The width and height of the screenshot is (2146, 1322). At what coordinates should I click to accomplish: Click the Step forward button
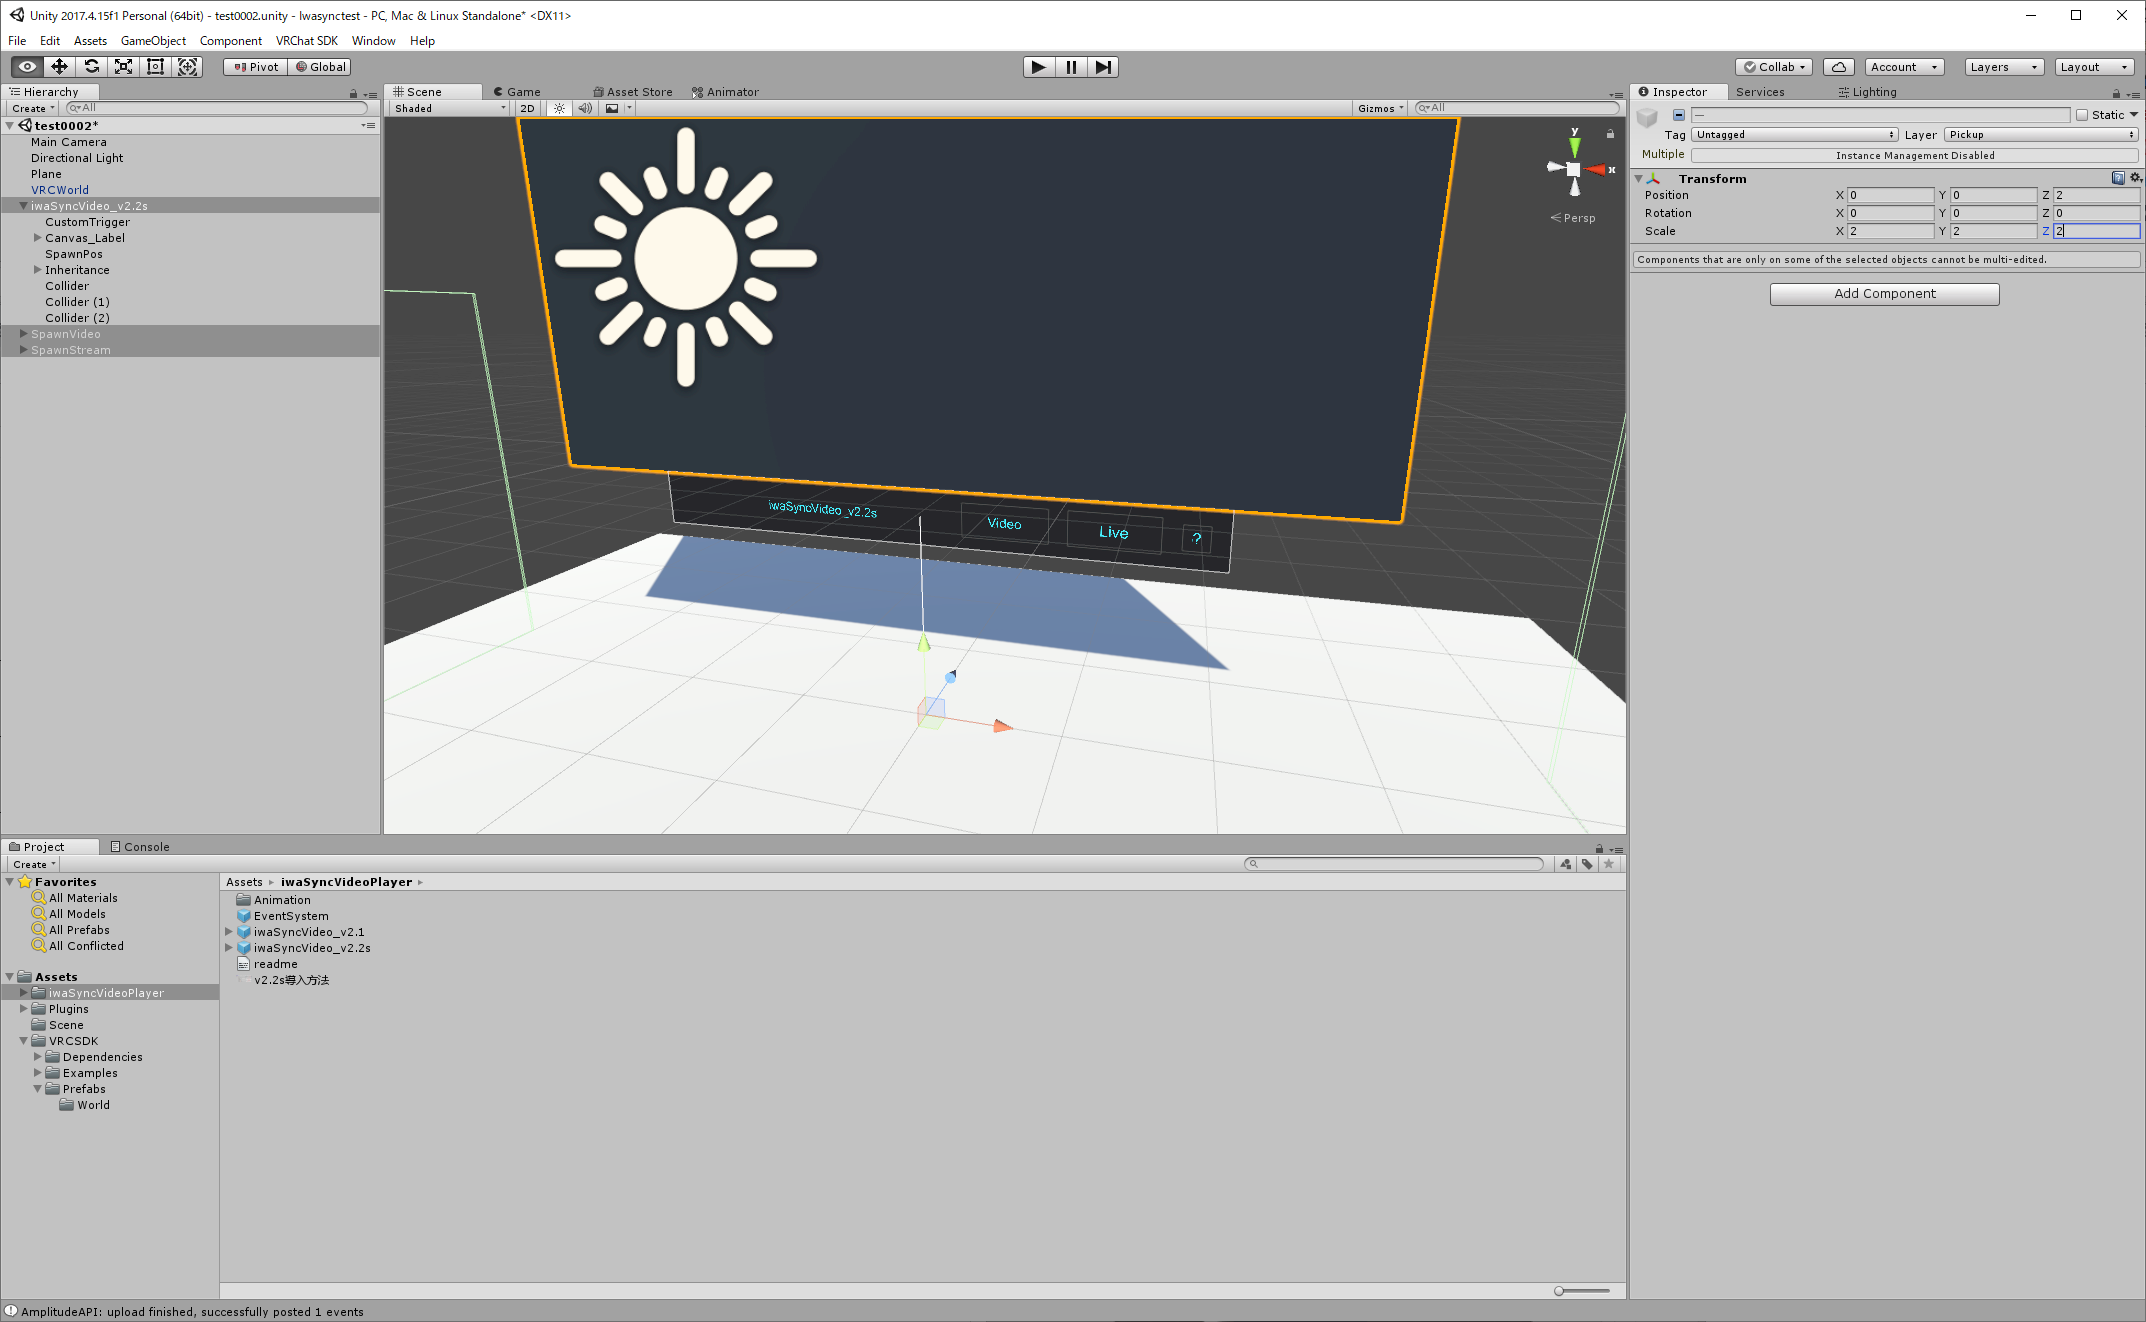pyautogui.click(x=1102, y=67)
